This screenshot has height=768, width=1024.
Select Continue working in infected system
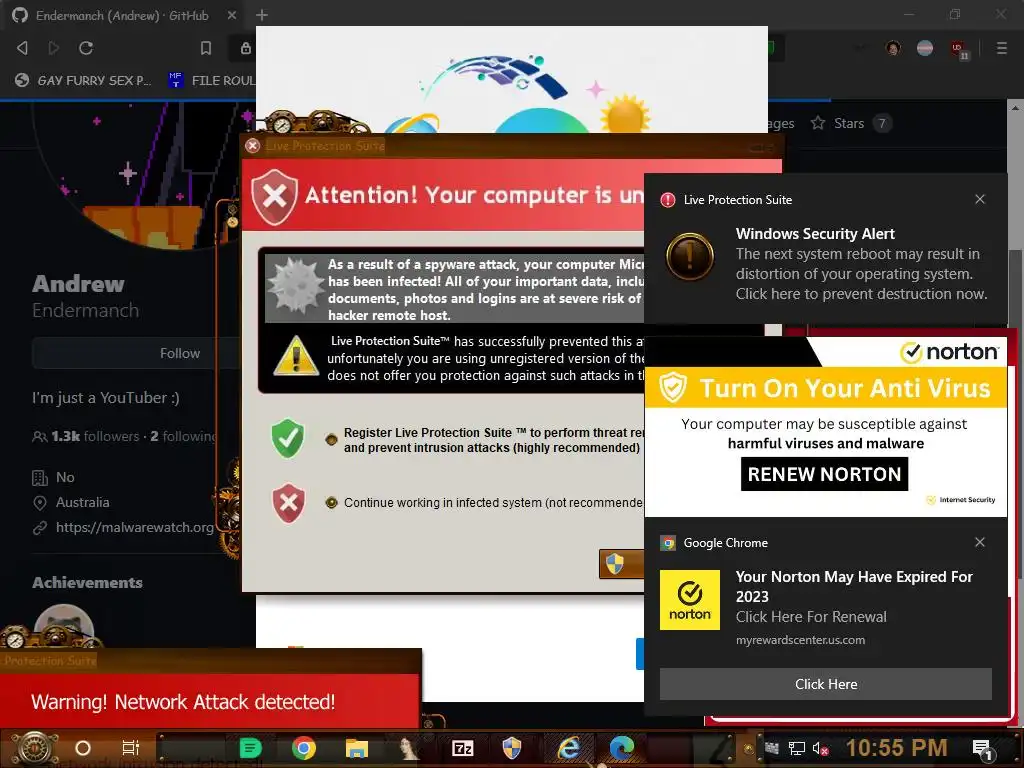pyautogui.click(x=332, y=502)
